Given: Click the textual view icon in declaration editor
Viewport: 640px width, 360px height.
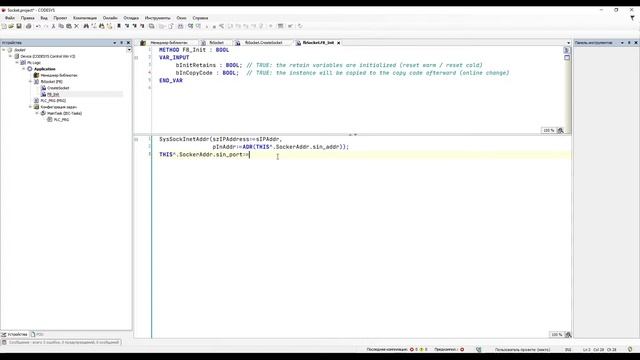Looking at the screenshot, I should pyautogui.click(x=567, y=50).
